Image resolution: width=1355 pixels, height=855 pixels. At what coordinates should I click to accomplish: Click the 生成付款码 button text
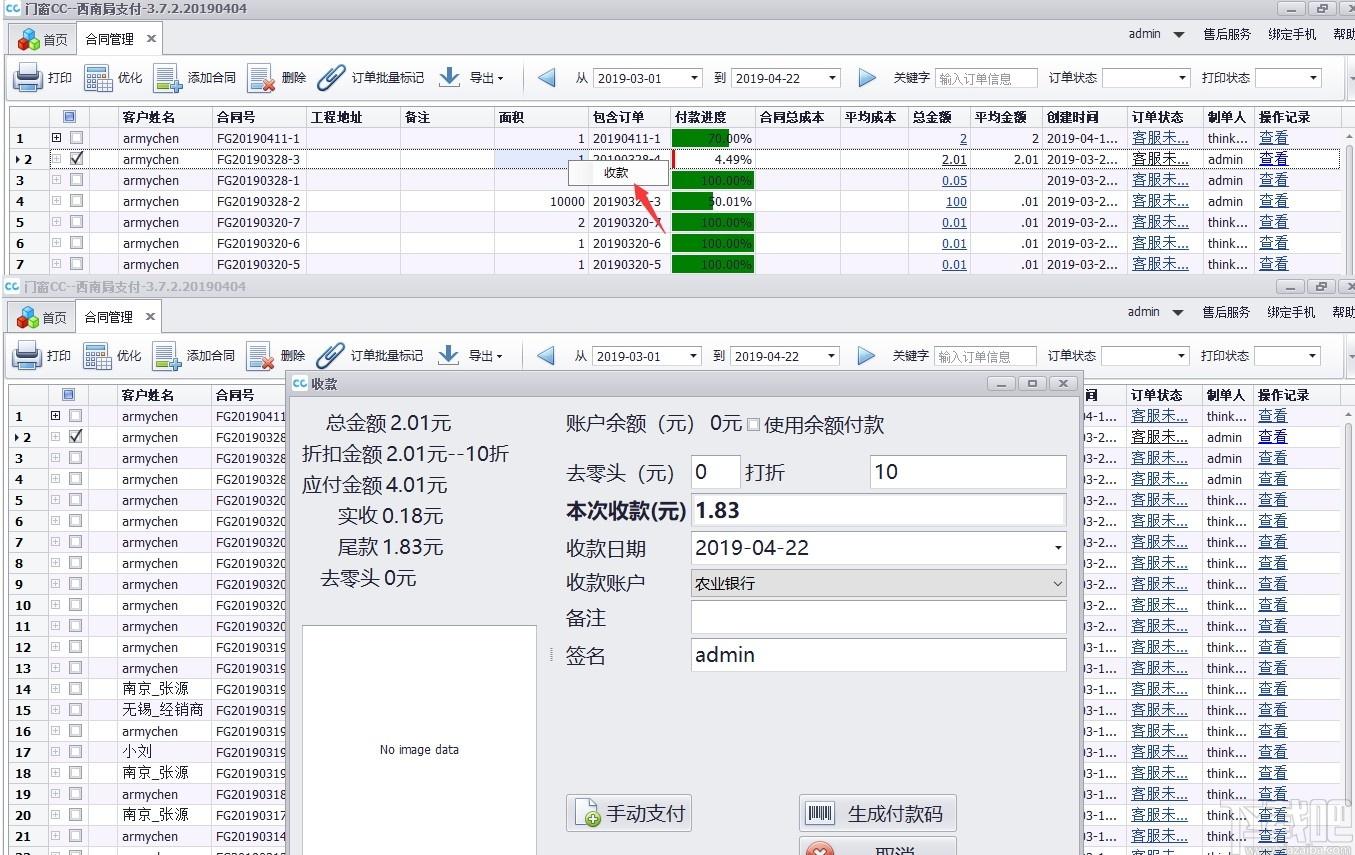[894, 814]
